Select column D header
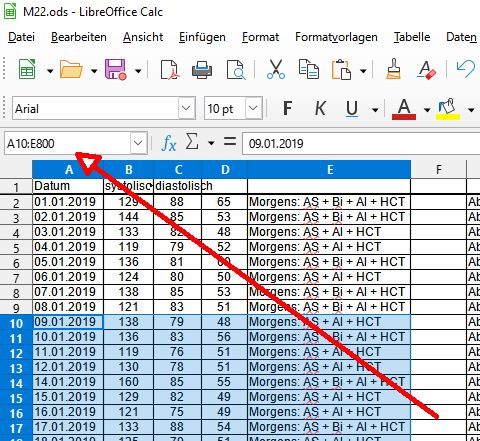Screen dimensions: 480x441 click(225, 169)
